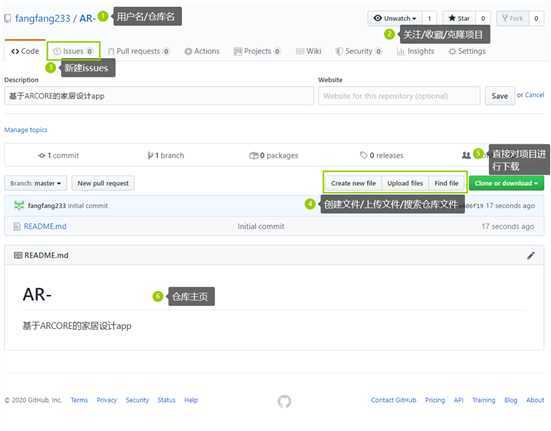Viewport: 551px width, 431px height.
Task: Open fangfang233 author link in commit row
Action: (47, 205)
